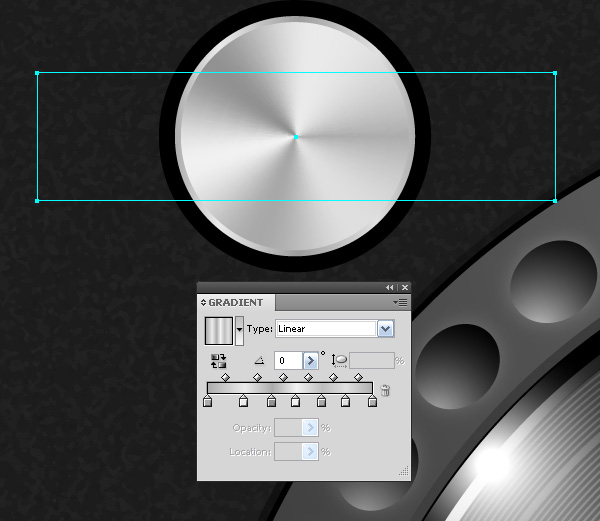600x521 pixels.
Task: Click the top-left selection handle of rectangle
Action: tap(37, 73)
